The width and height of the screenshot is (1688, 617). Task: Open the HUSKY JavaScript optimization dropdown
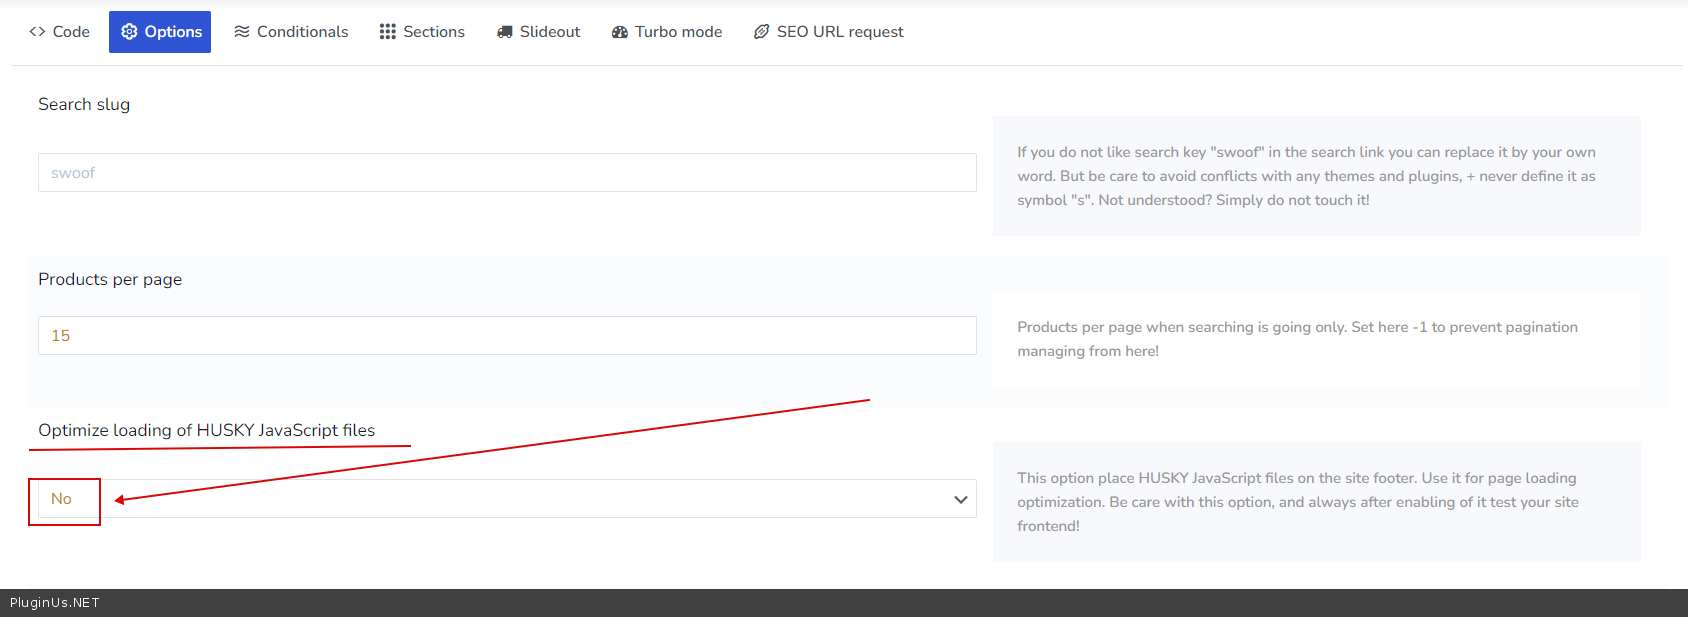tap(507, 499)
